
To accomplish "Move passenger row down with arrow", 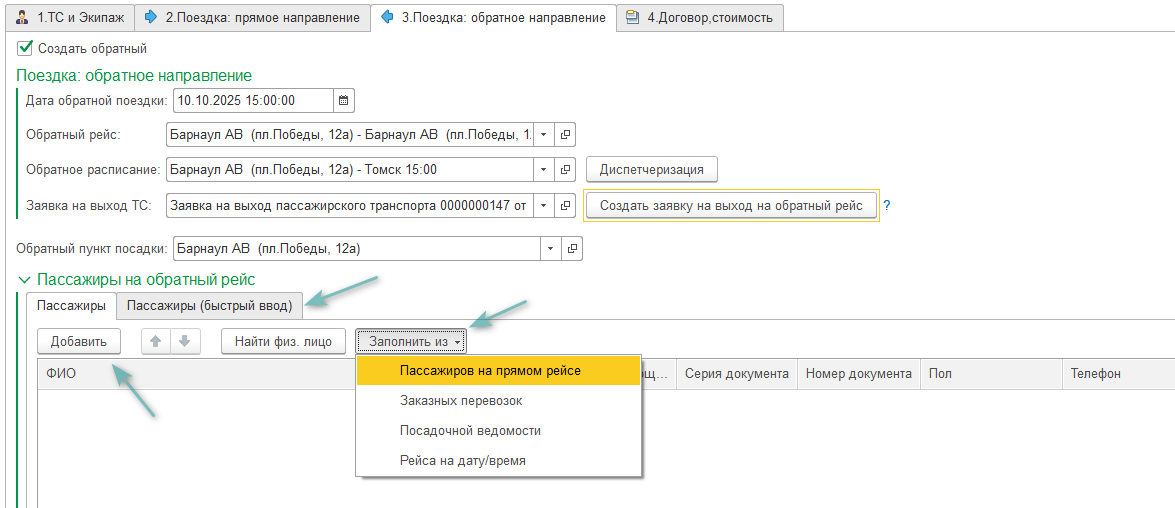I will coord(184,341).
